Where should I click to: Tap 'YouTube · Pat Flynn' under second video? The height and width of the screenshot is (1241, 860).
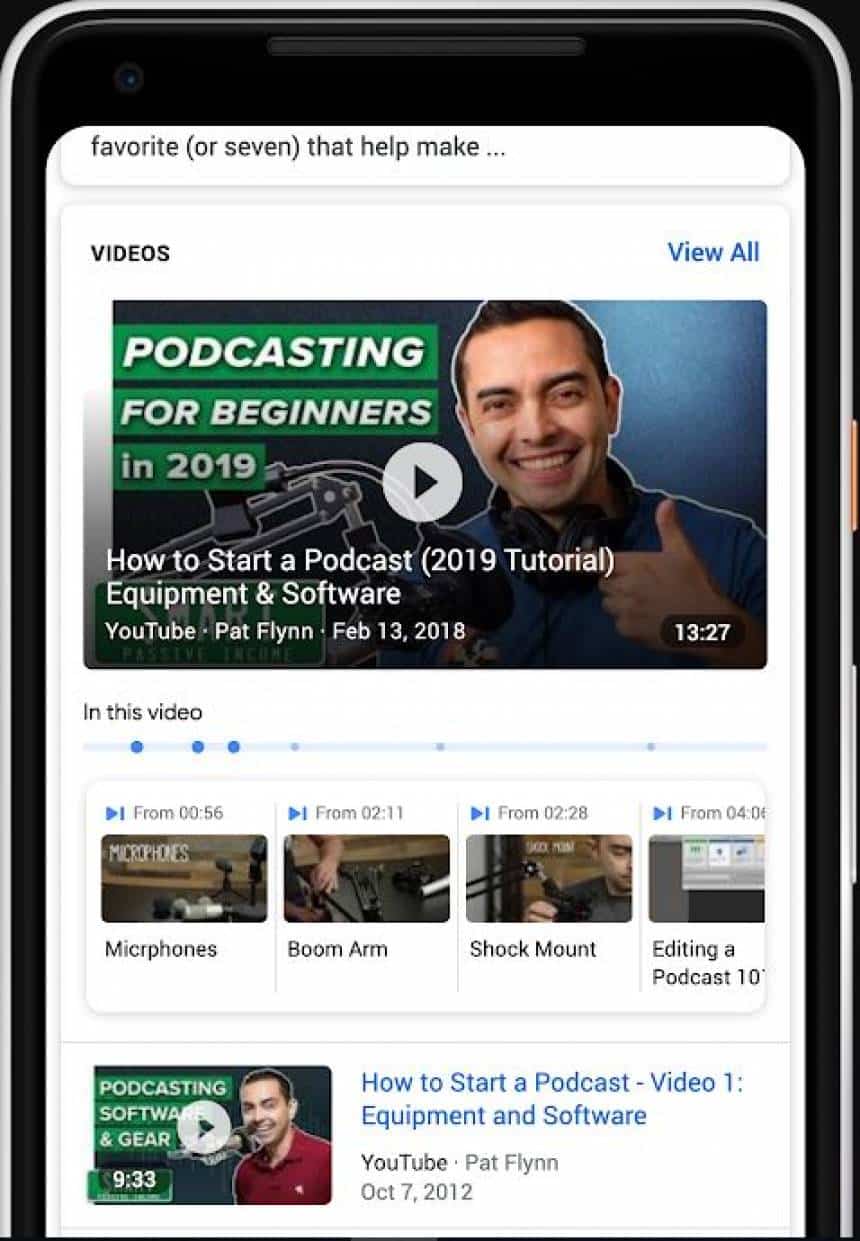coord(460,1162)
